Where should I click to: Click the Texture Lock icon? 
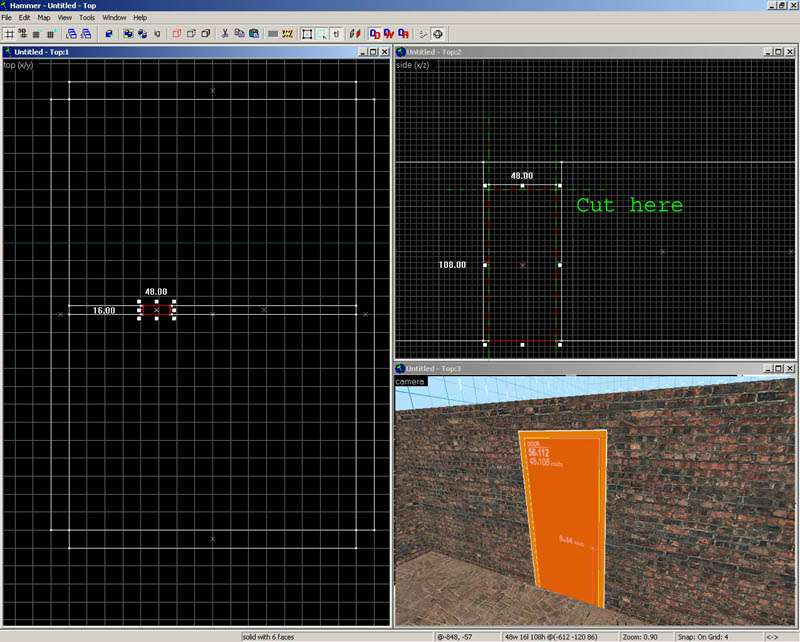pyautogui.click(x=336, y=33)
